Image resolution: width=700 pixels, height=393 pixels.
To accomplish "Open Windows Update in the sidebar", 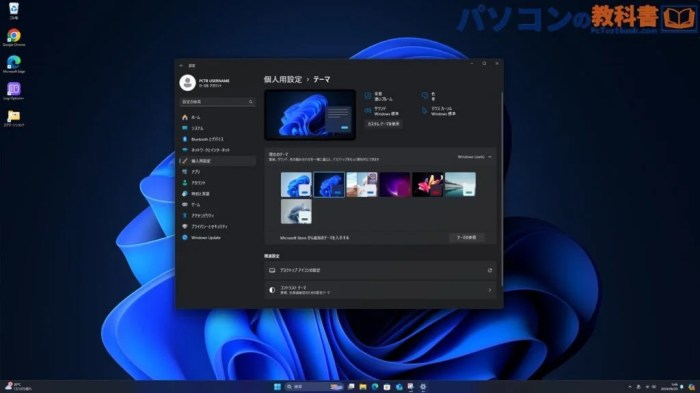I will pos(217,238).
